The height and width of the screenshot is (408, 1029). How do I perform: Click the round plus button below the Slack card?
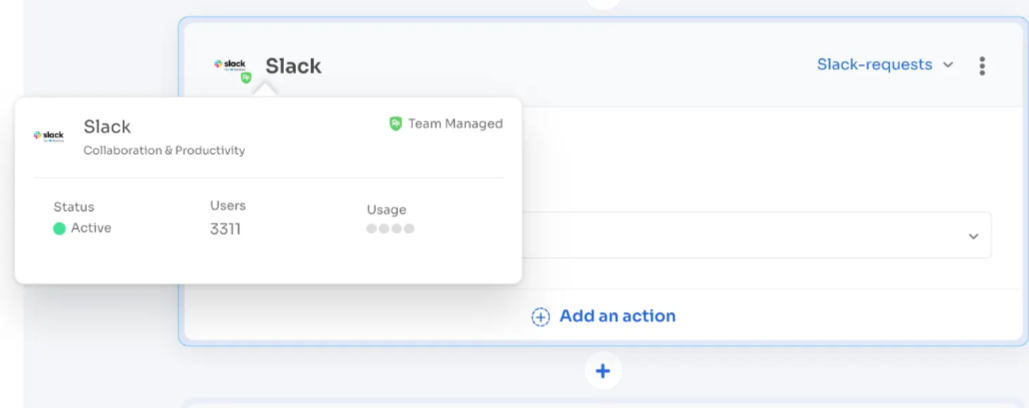point(603,371)
